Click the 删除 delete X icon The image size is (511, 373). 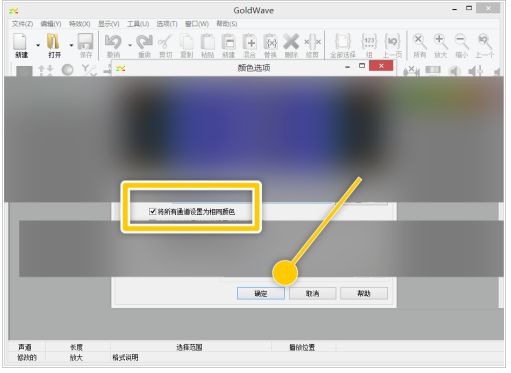(291, 42)
